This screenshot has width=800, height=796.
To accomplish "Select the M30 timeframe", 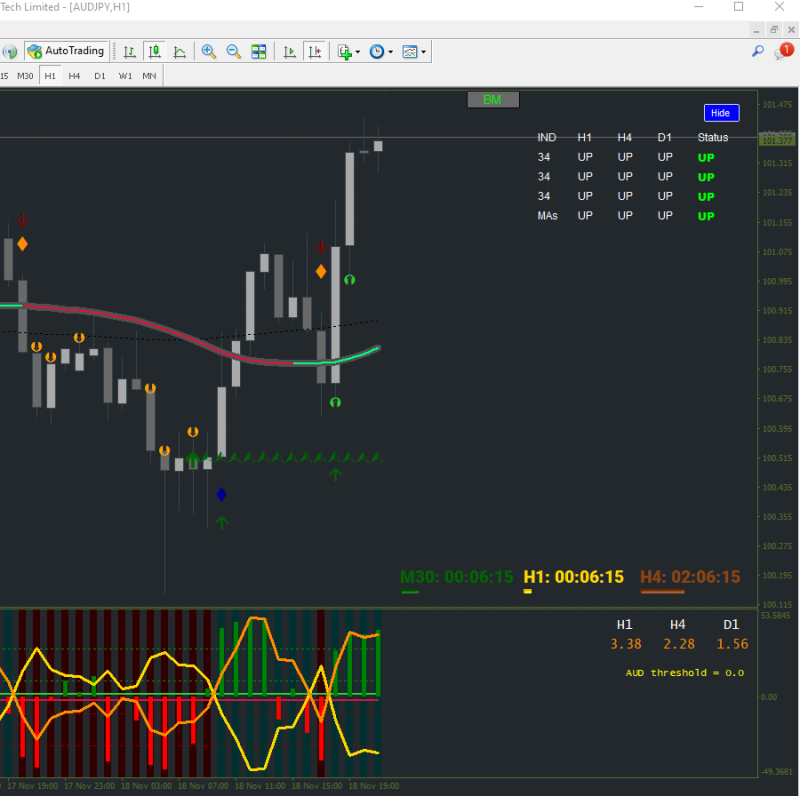I will click(x=25, y=76).
